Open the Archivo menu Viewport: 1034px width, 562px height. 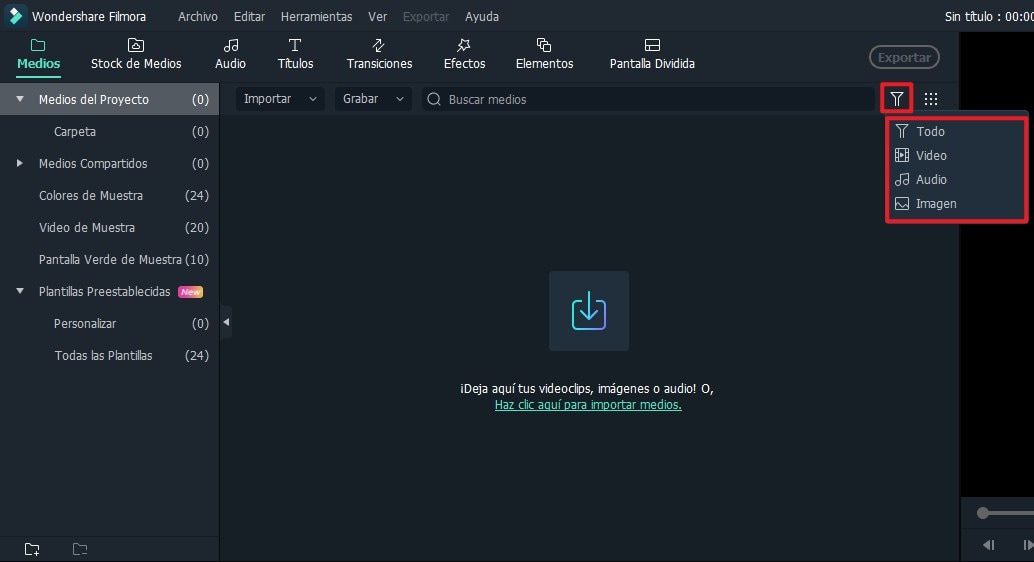197,16
